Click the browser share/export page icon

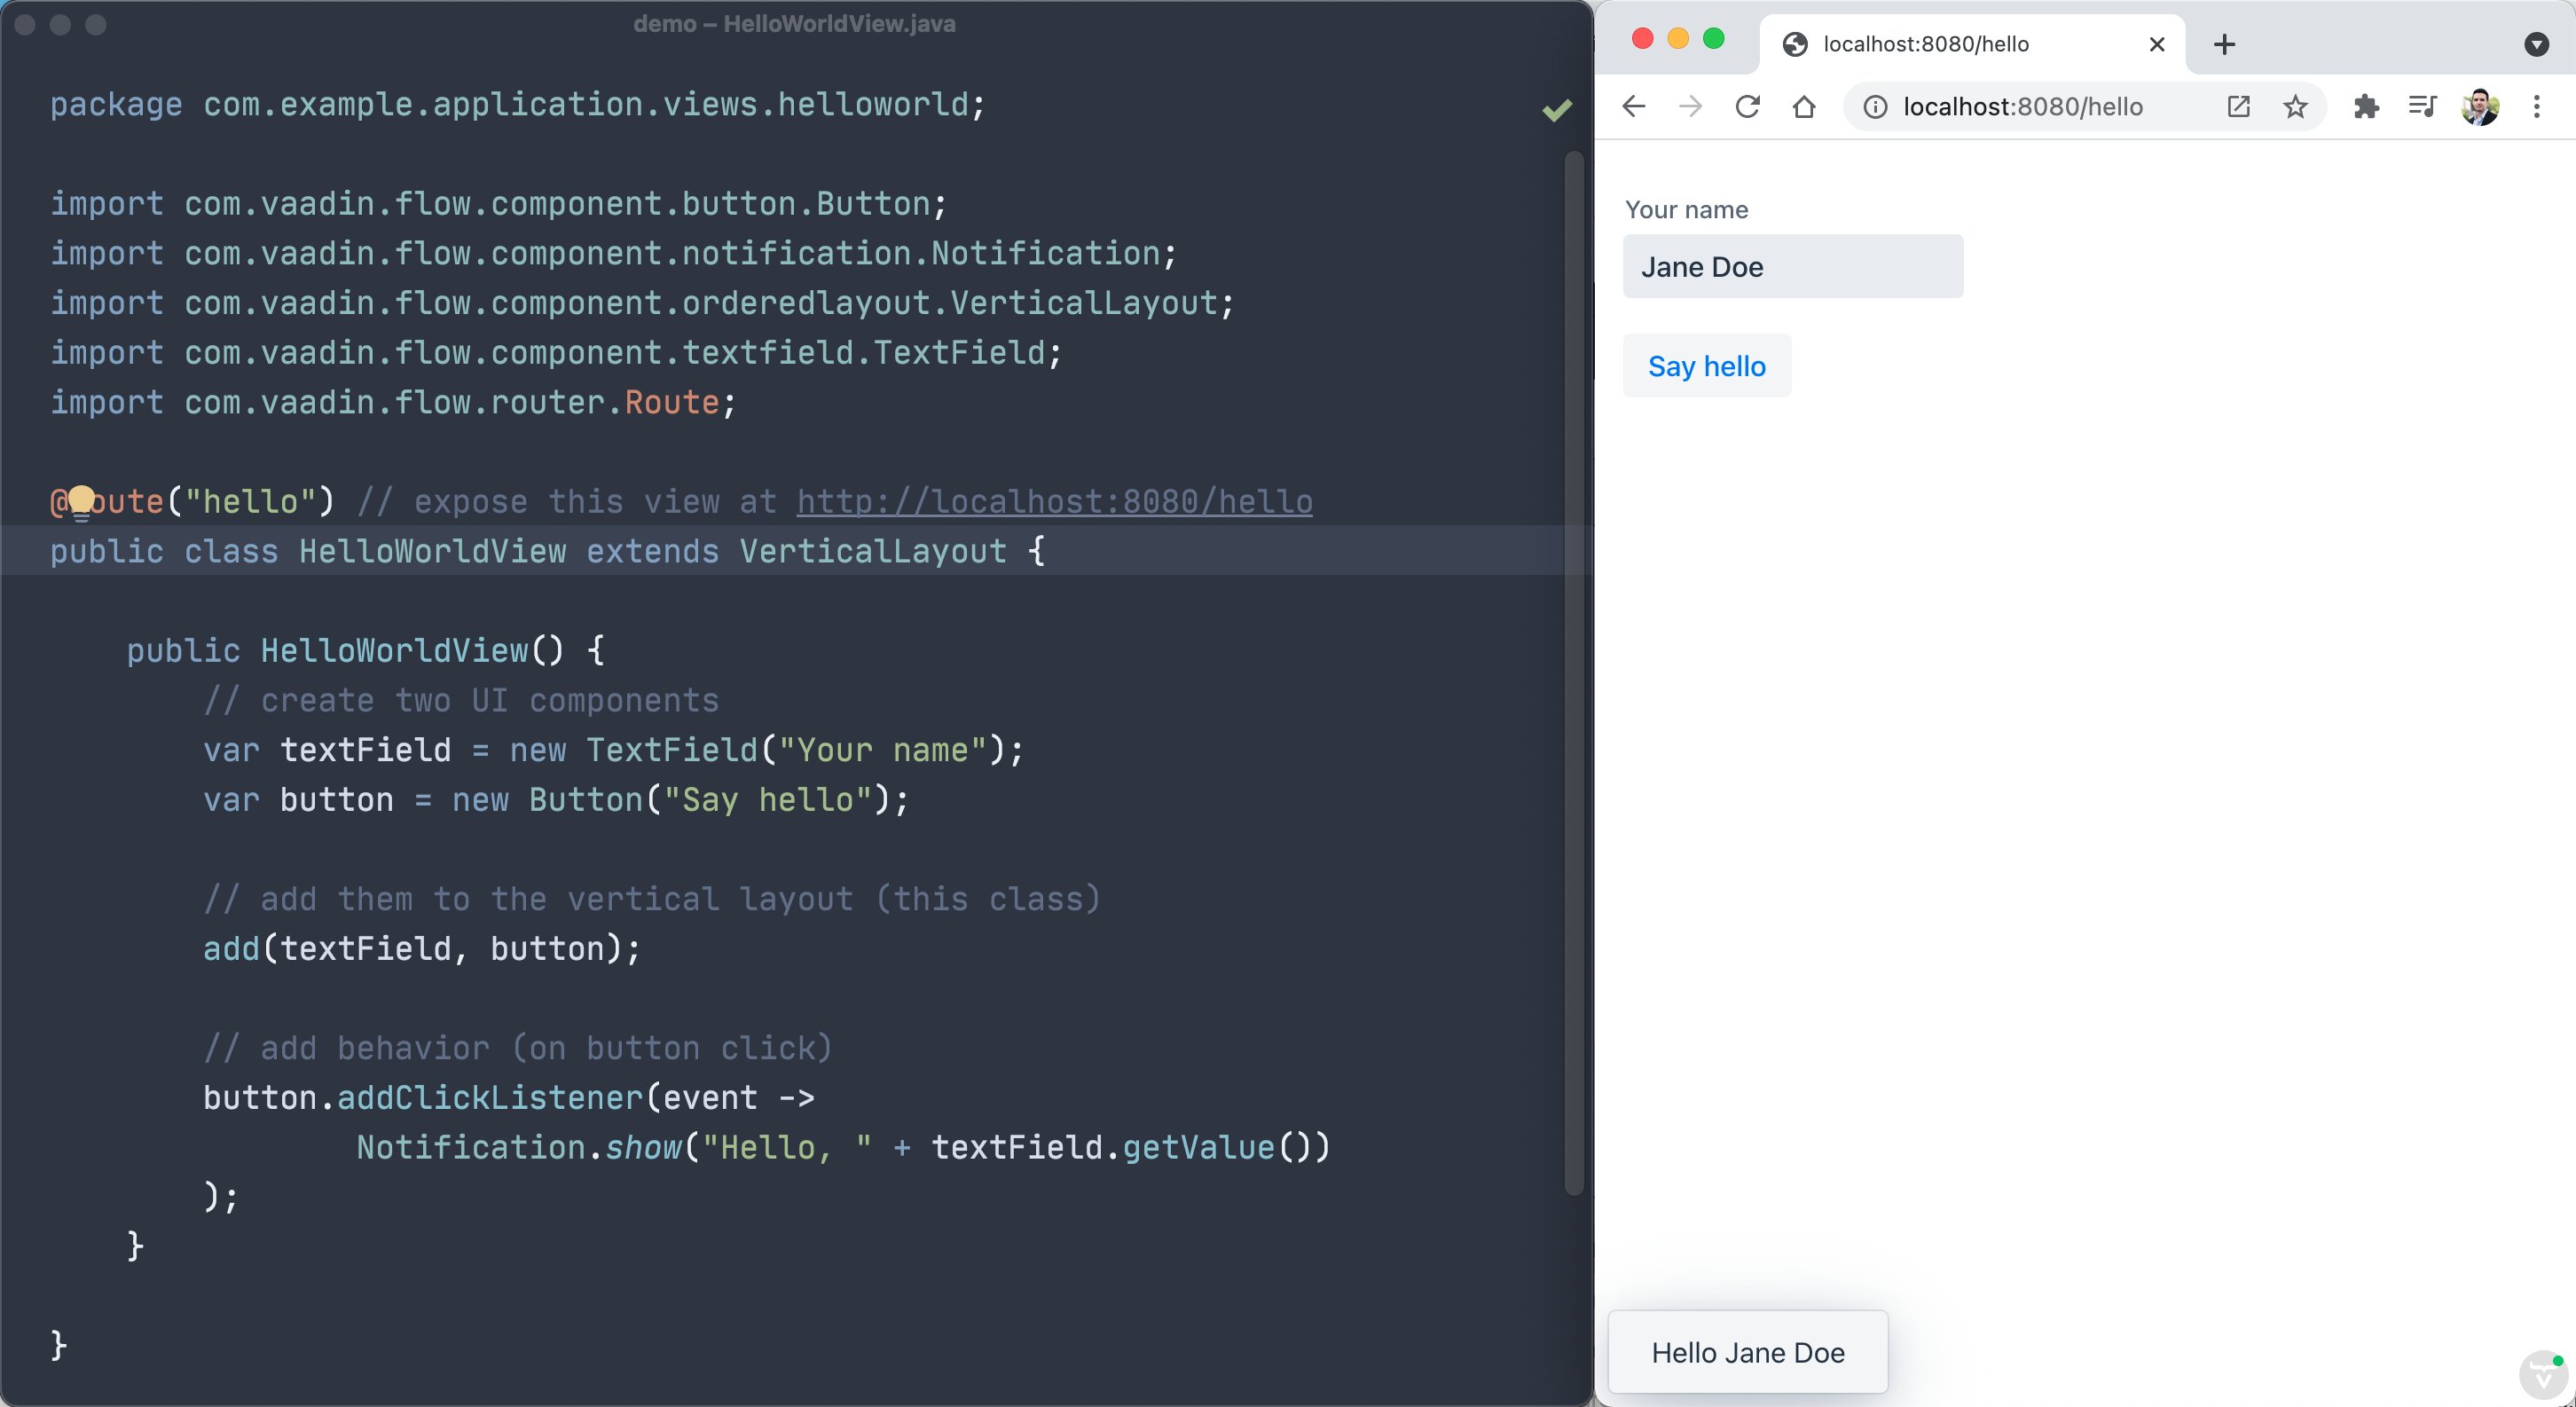[2238, 106]
